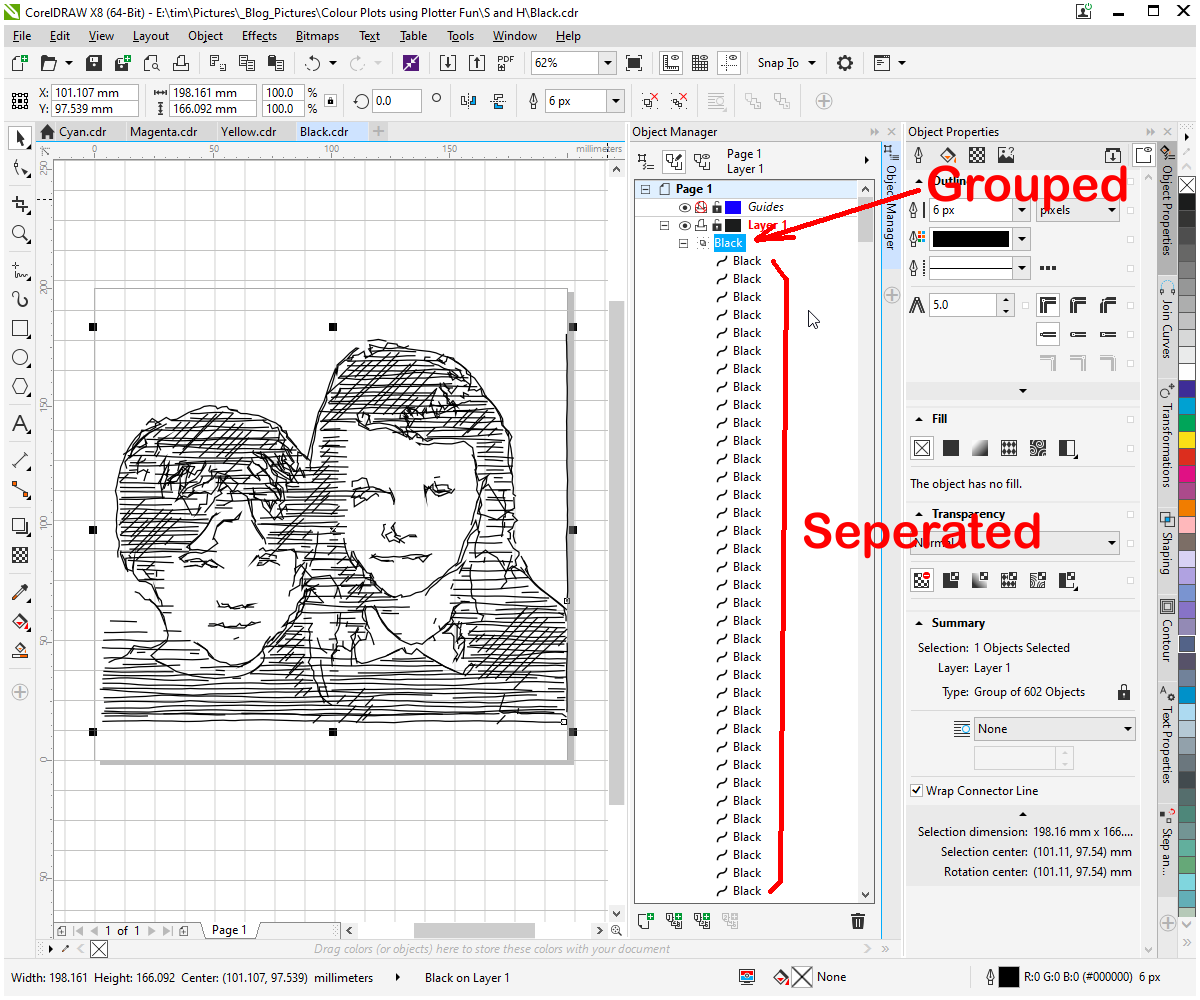1200x1000 pixels.
Task: Open the Bitmaps menu
Action: [317, 36]
